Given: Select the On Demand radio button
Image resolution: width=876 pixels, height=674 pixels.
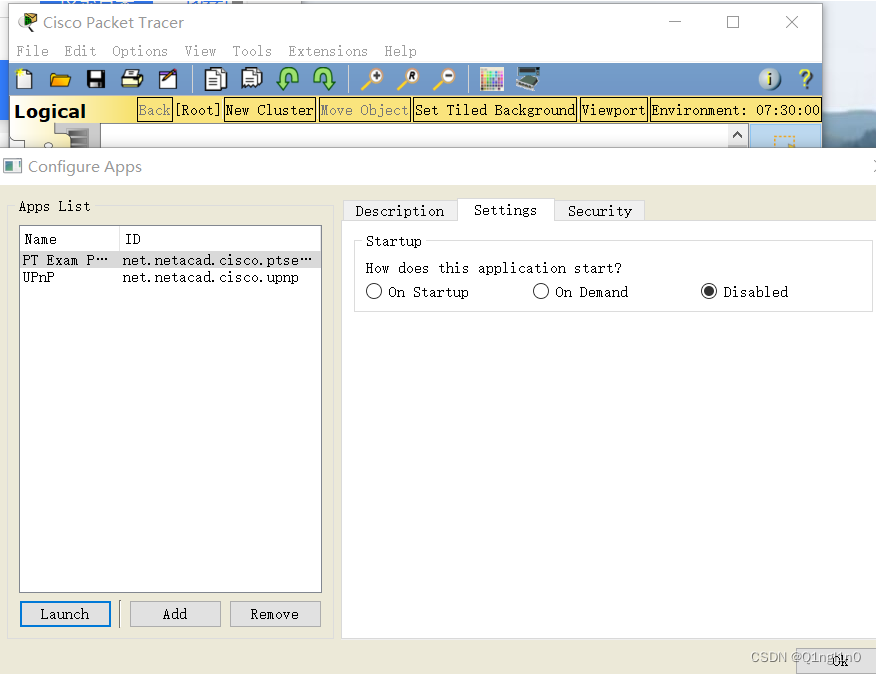Looking at the screenshot, I should pos(541,291).
